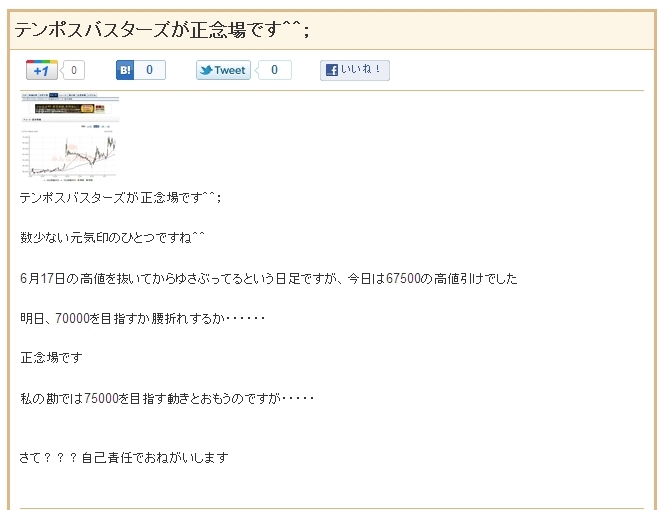Click the text 6月17日の高値を抜いて
Screen dimensions: 661x510
tap(83, 279)
